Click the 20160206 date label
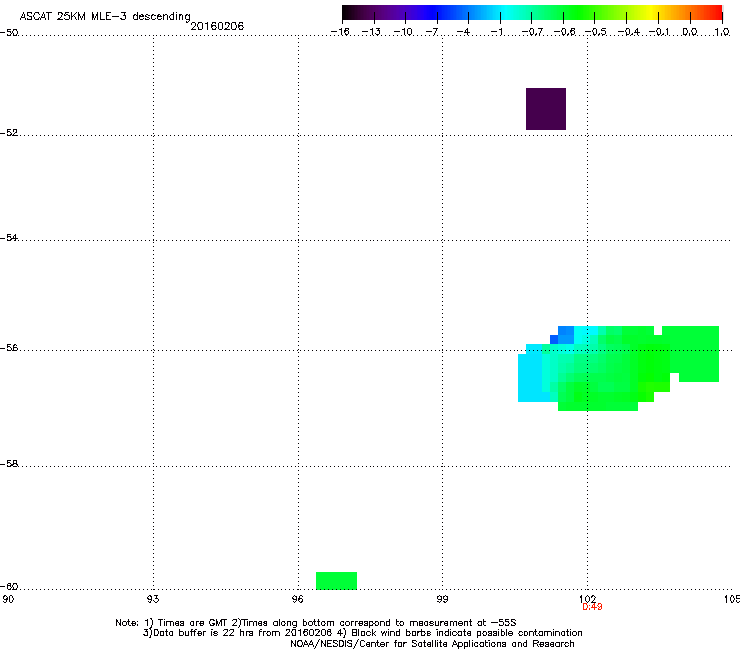The height and width of the screenshot is (650, 740). tap(217, 26)
